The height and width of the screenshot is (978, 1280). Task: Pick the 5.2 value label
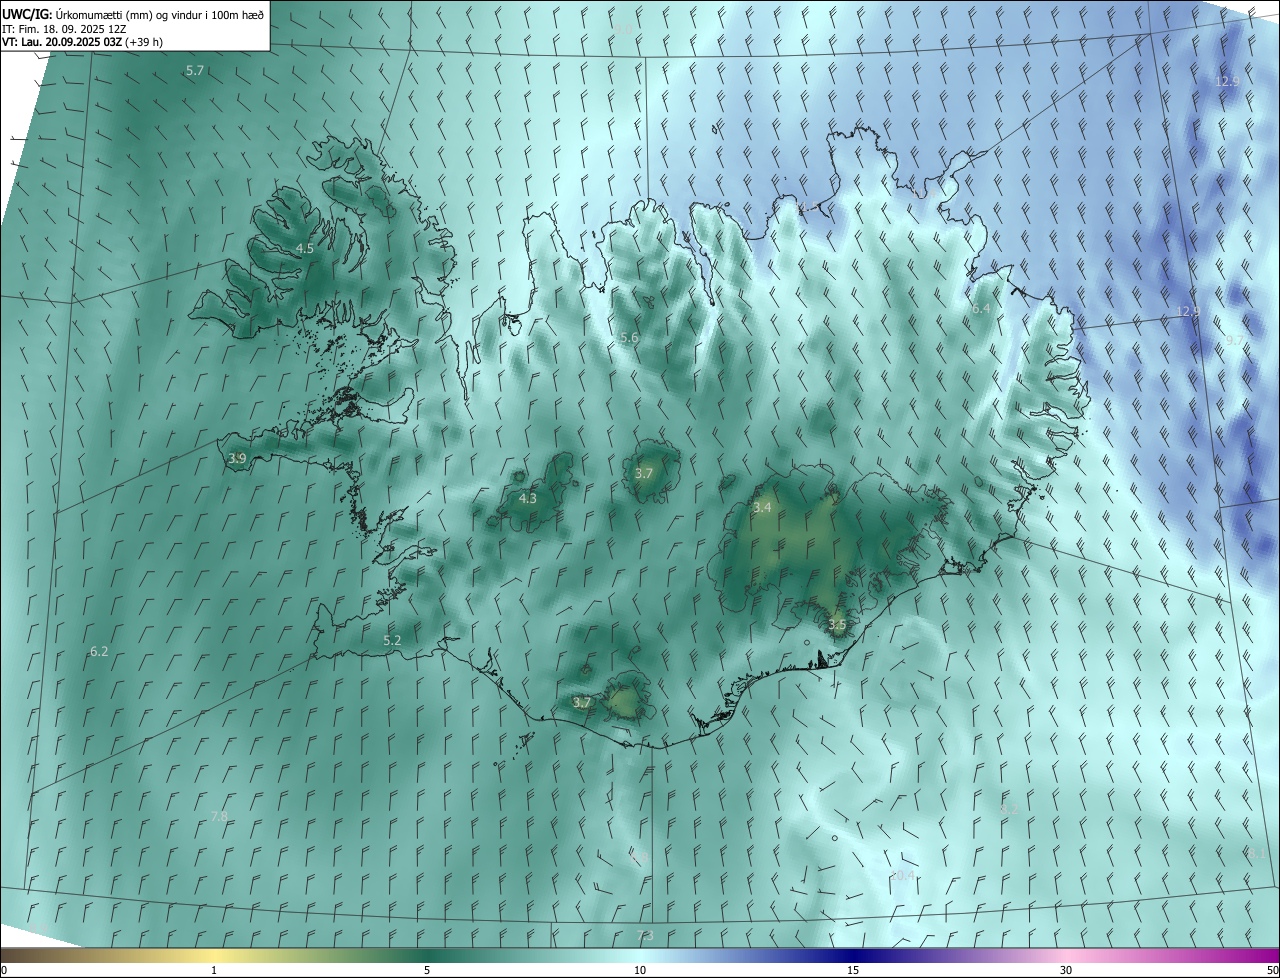[x=392, y=640]
